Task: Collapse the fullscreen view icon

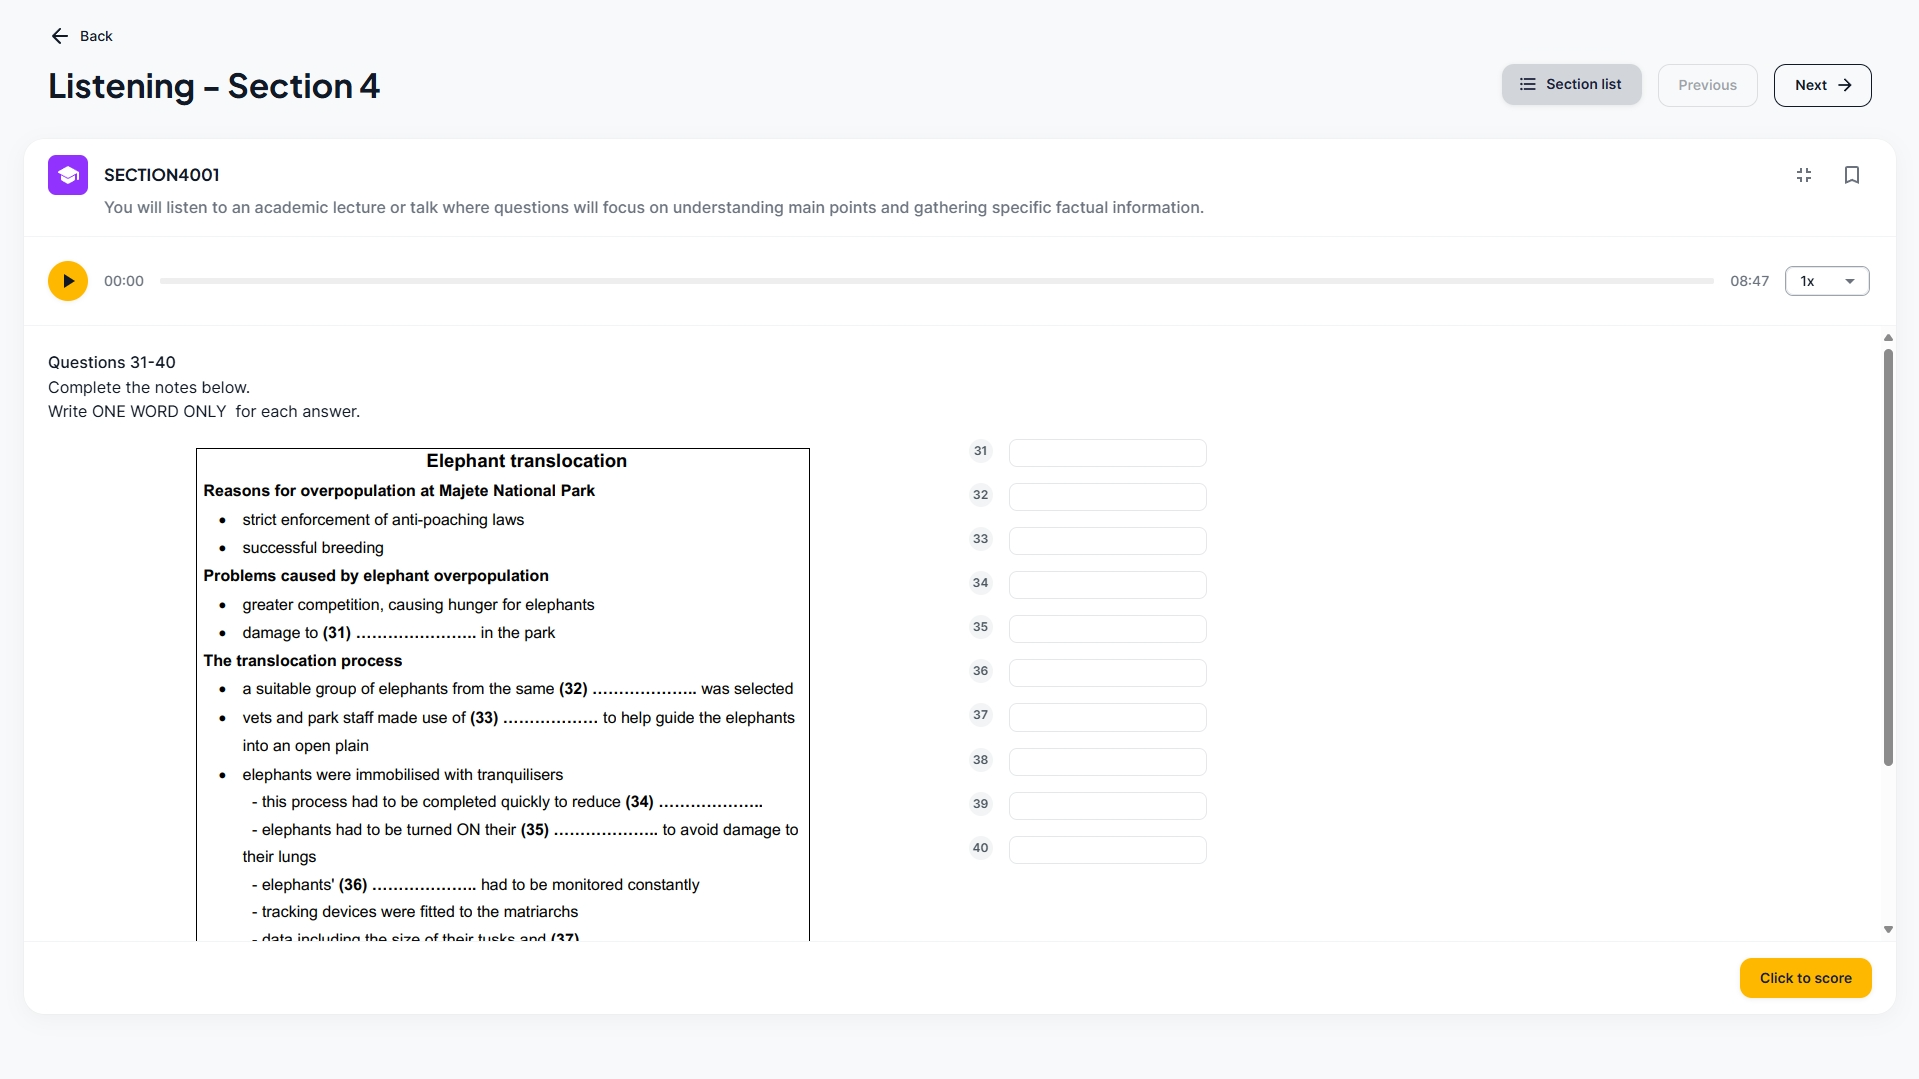Action: [1804, 175]
